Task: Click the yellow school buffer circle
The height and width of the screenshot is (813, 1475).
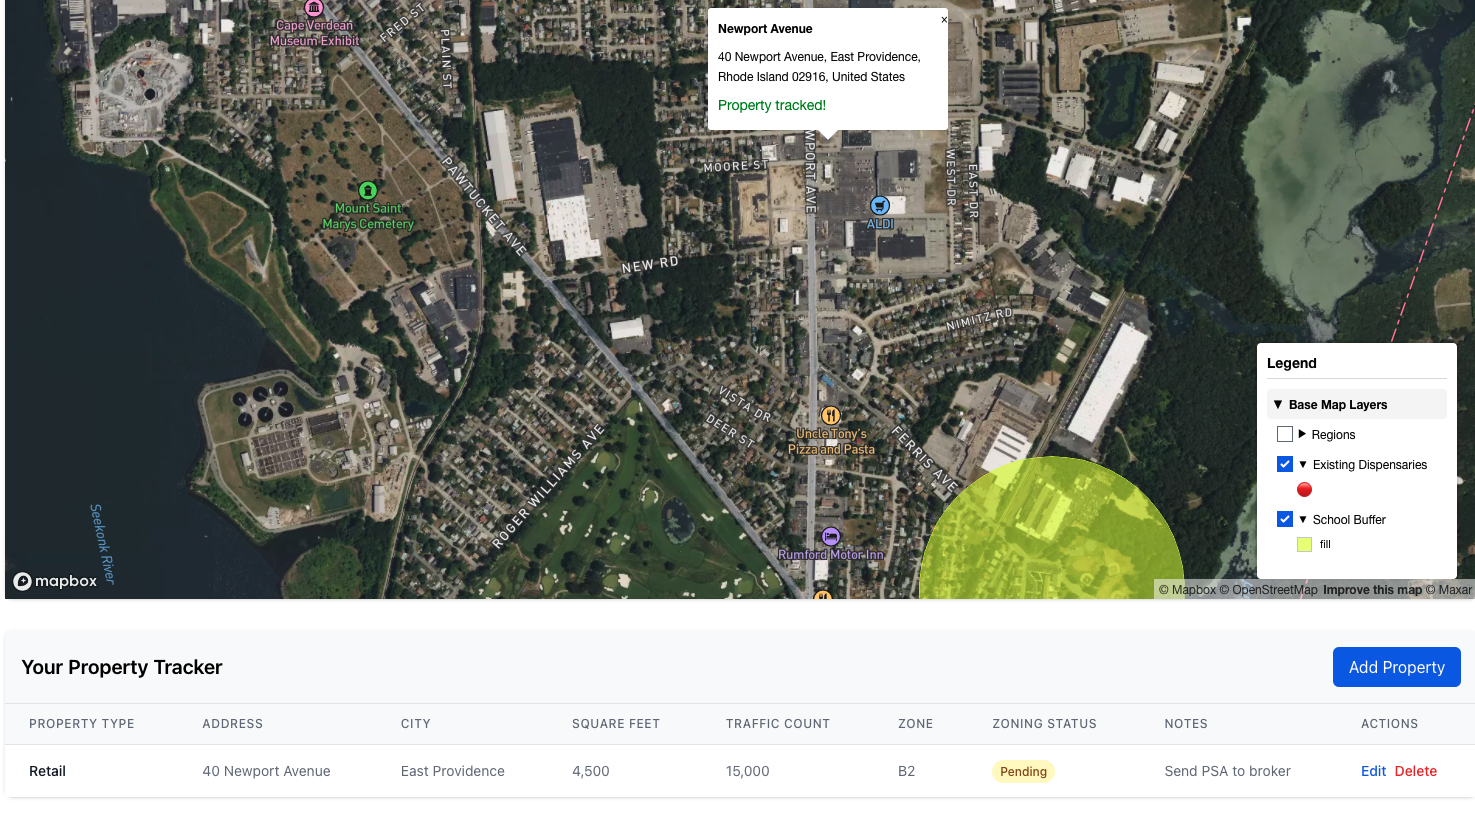Action: [x=1050, y=527]
